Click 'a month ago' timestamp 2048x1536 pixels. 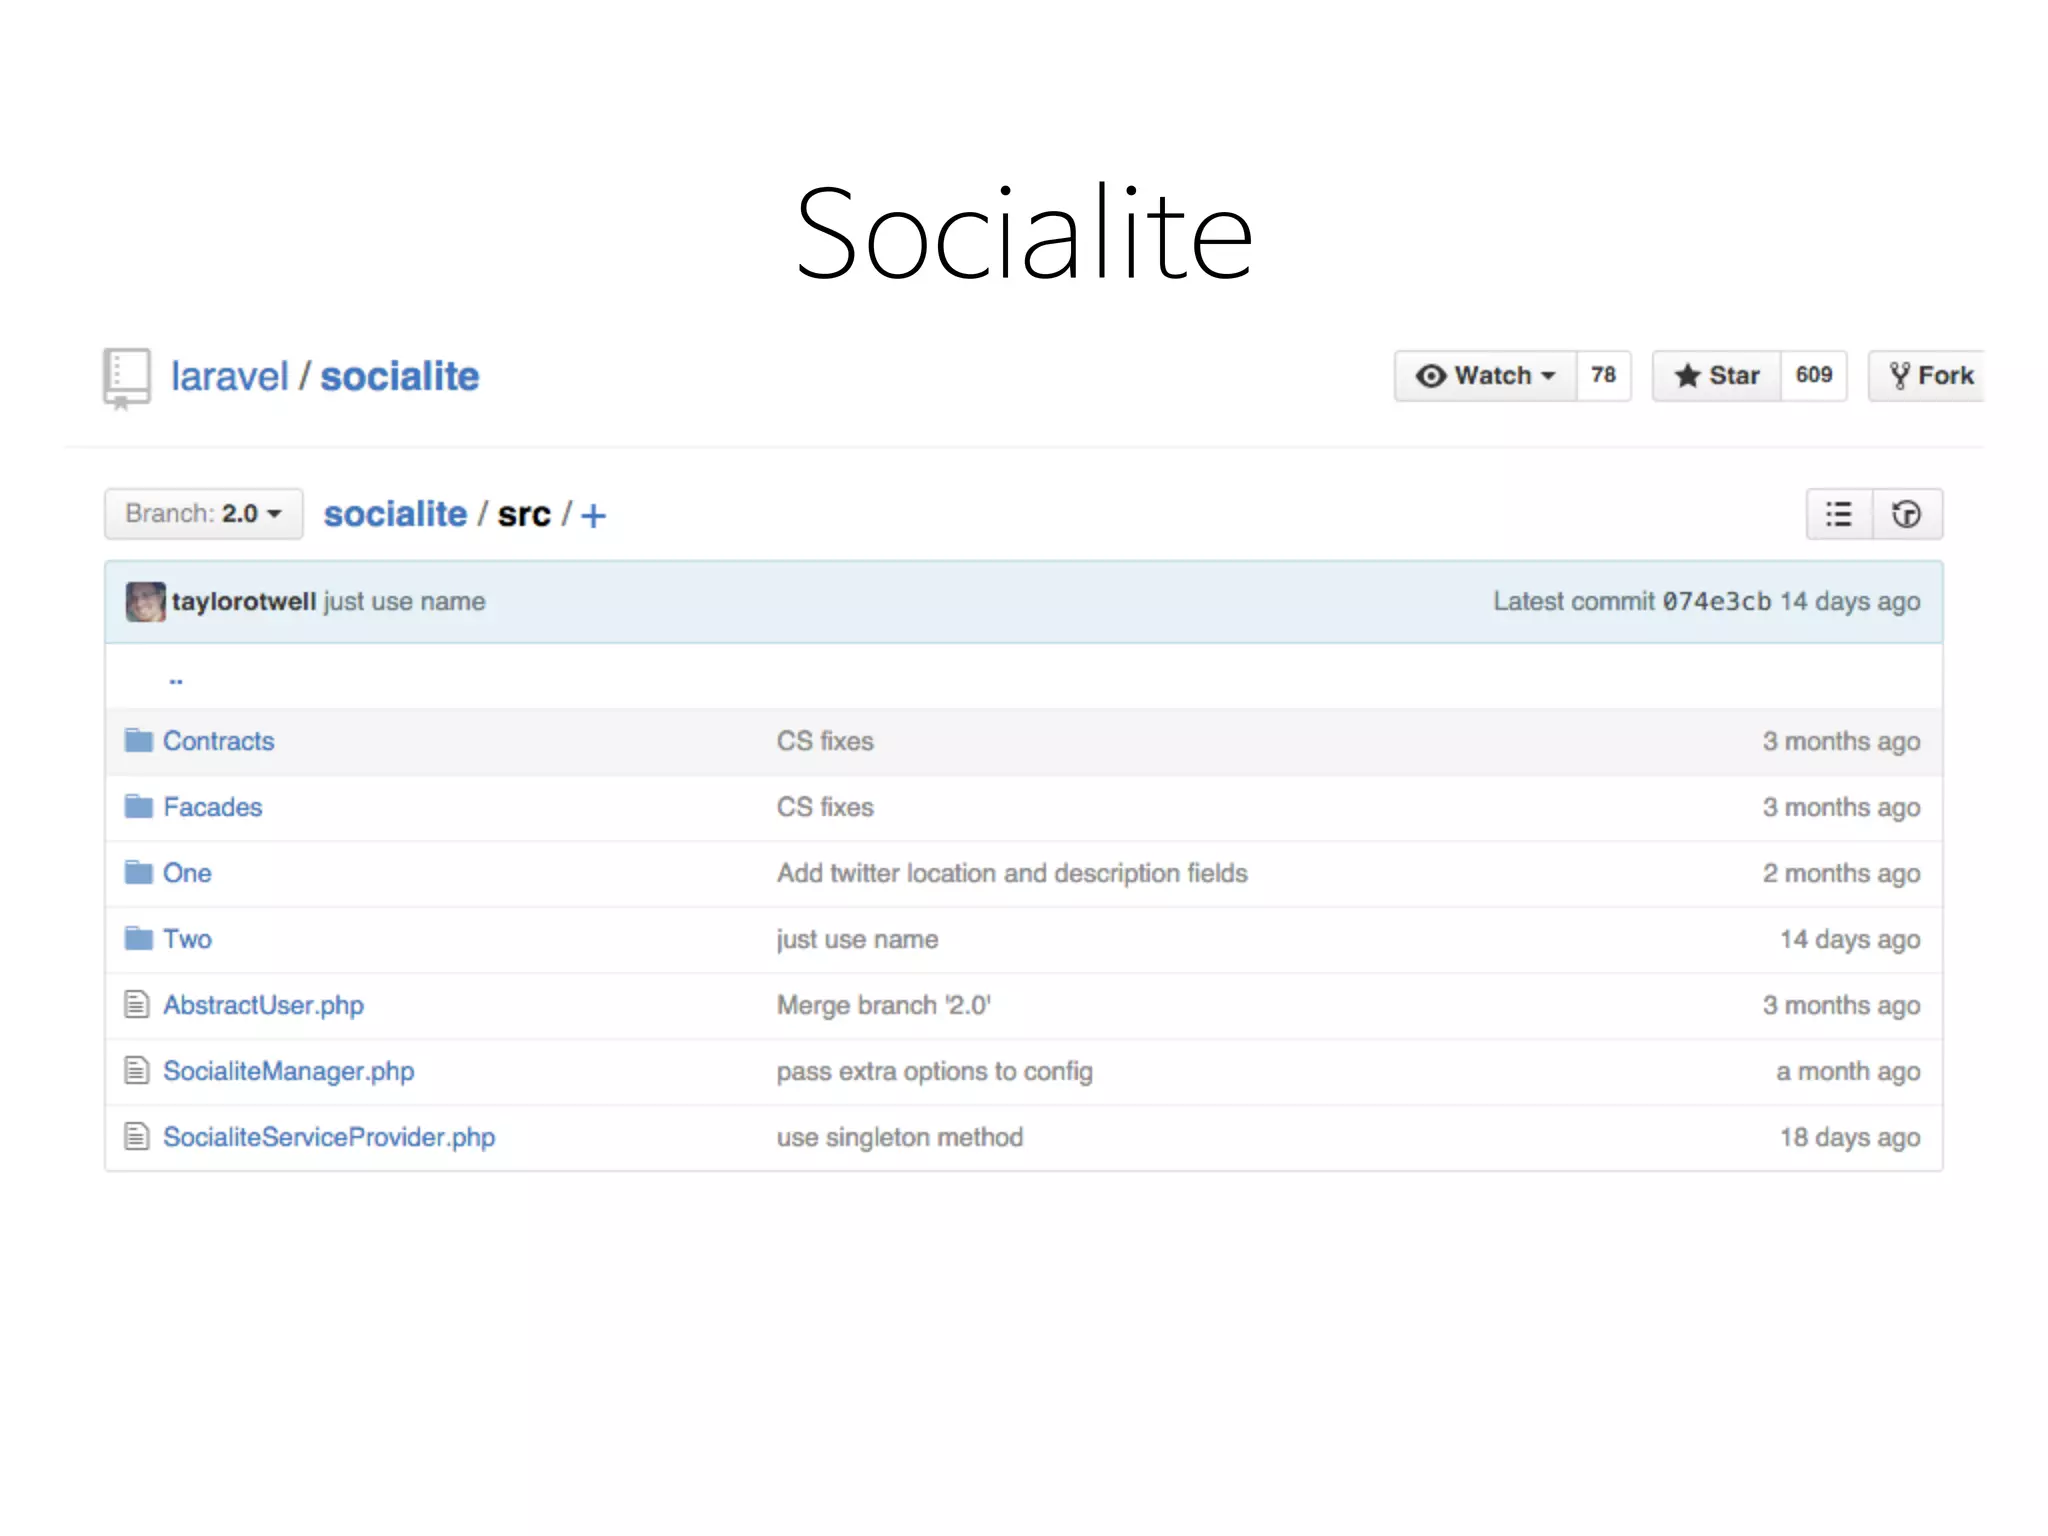point(1848,1071)
